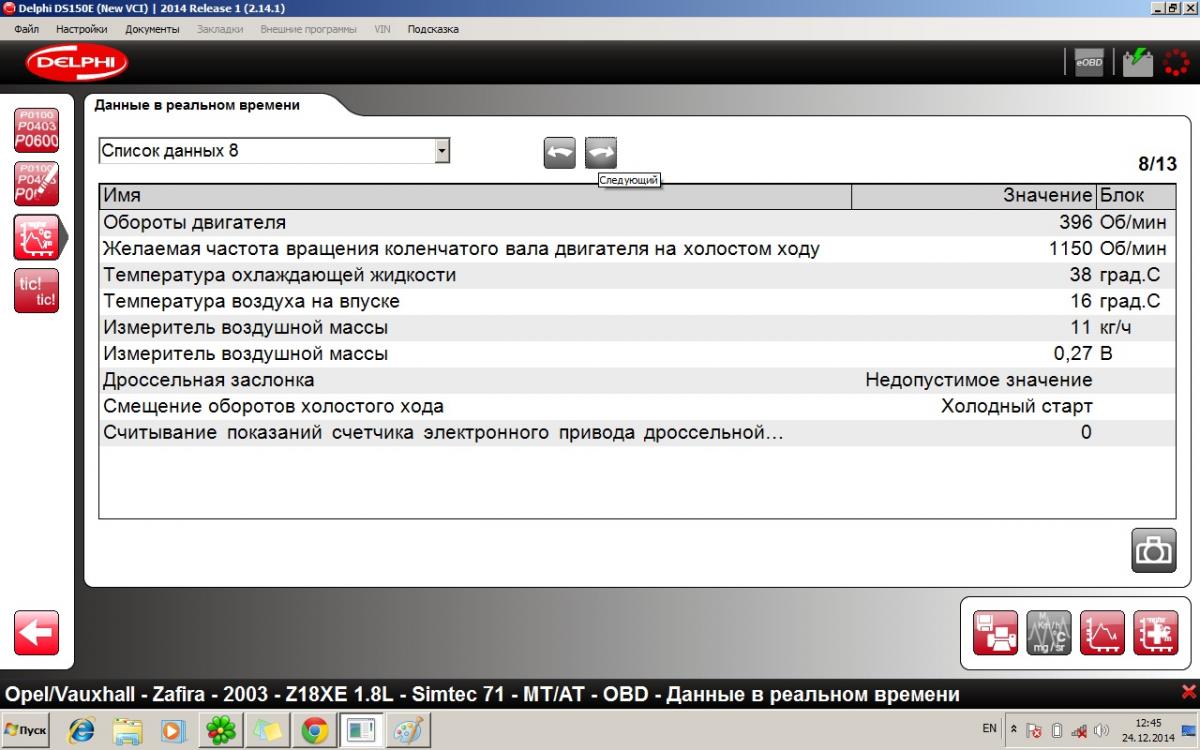Viewport: 1200px width, 750px height.
Task: Show the previous data list arrow
Action: click(x=560, y=152)
